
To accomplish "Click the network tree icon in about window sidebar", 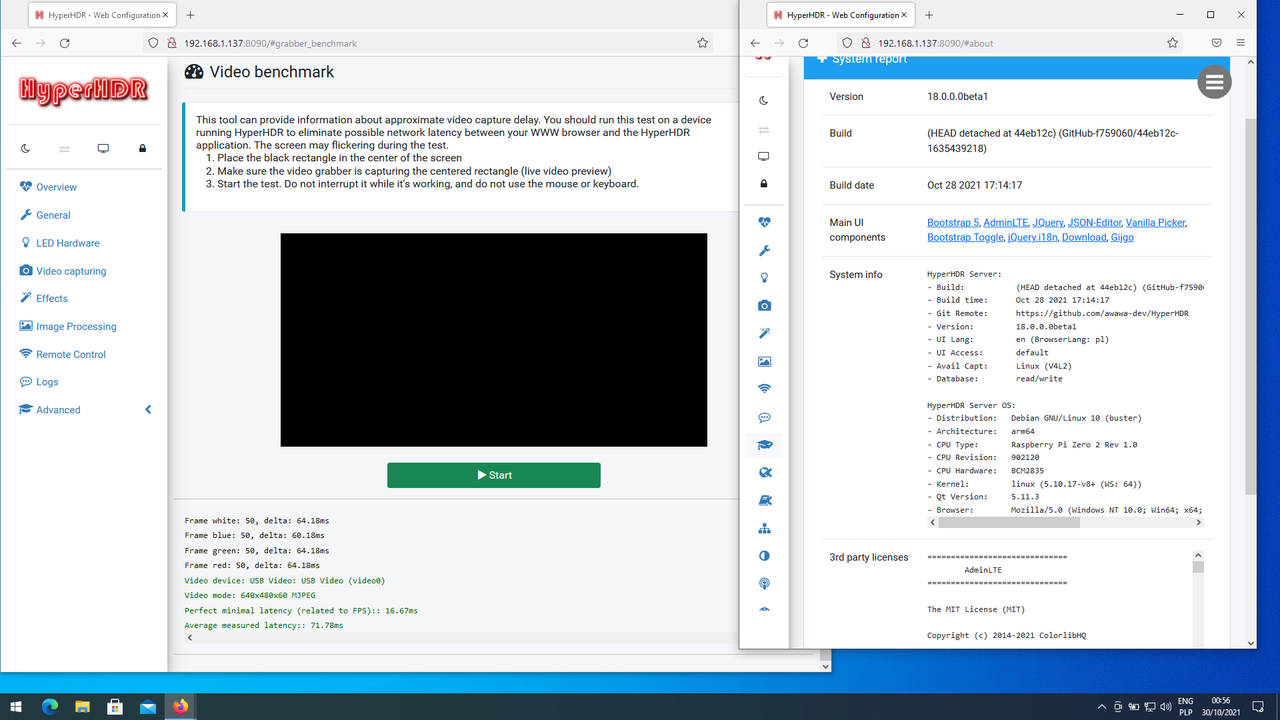I will point(764,528).
